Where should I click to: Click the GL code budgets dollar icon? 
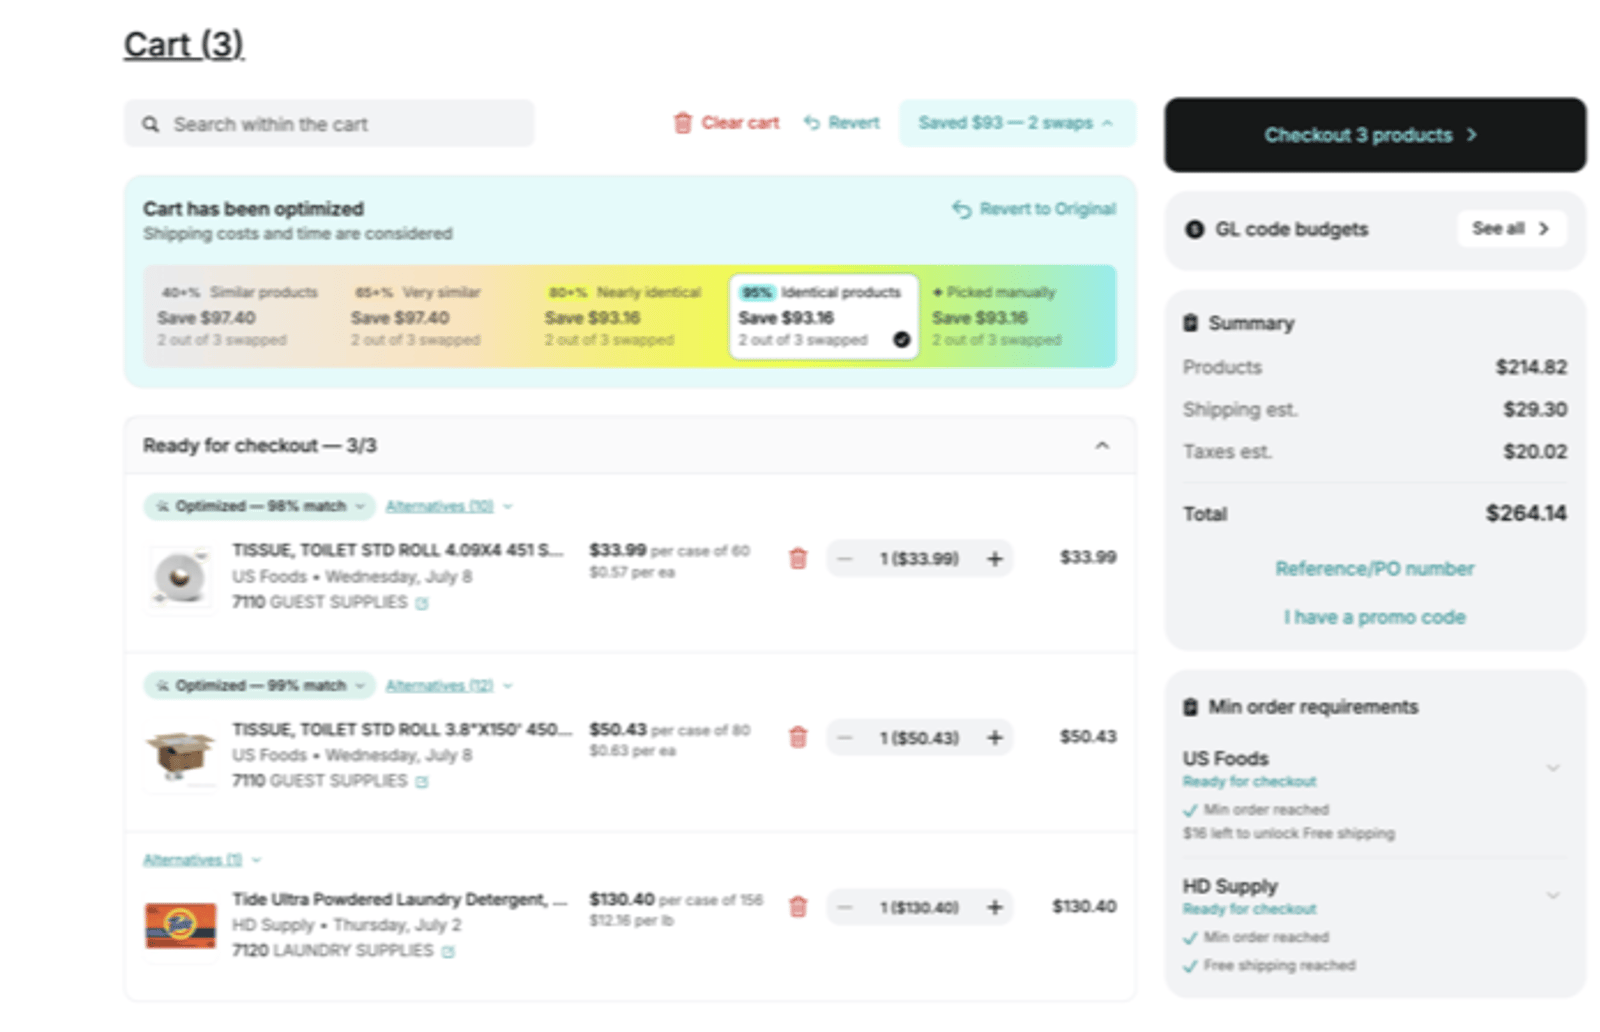(x=1194, y=229)
